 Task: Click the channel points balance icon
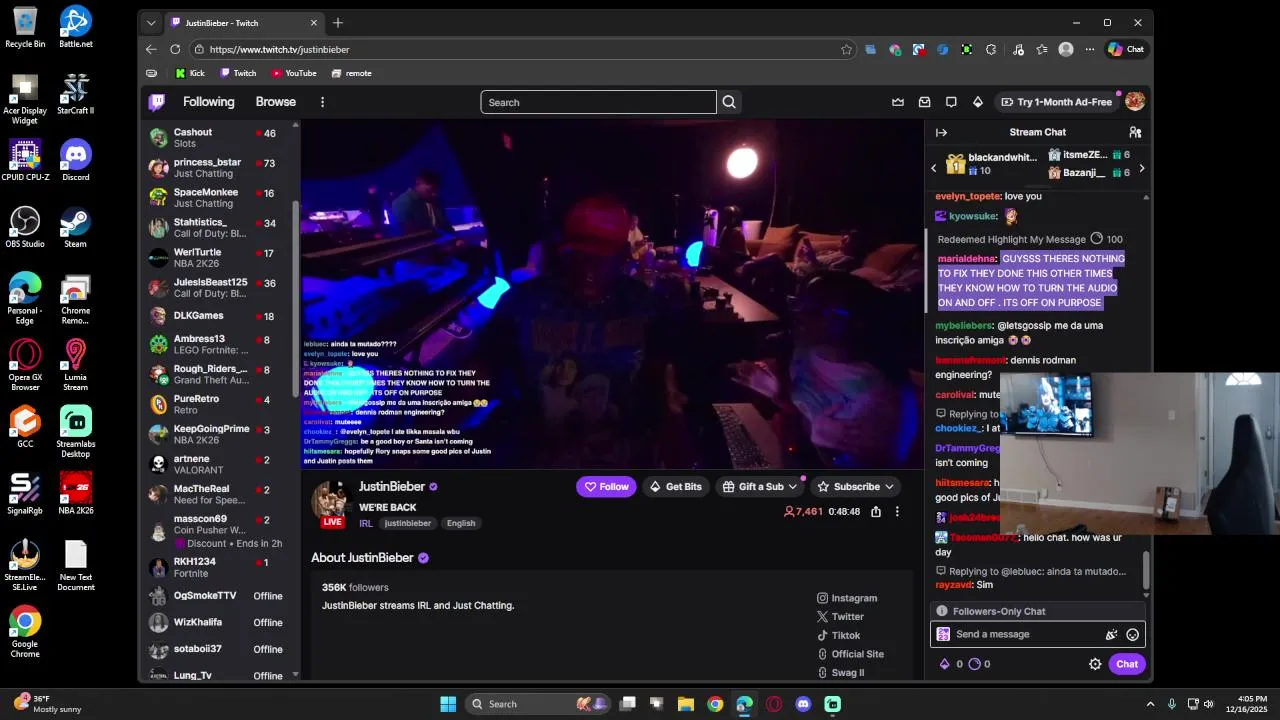pos(975,664)
